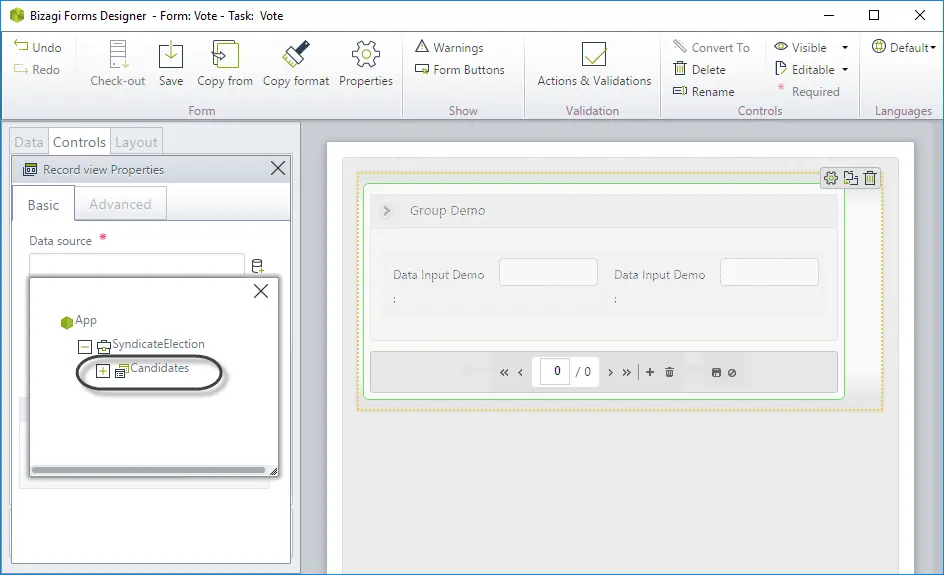This screenshot has width=944, height=575.
Task: Cancel record edit in pager
Action: [x=732, y=373]
